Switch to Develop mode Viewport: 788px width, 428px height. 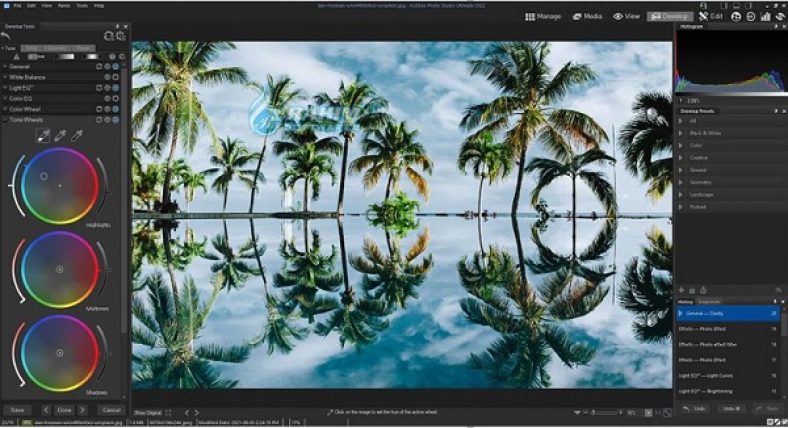(669, 17)
